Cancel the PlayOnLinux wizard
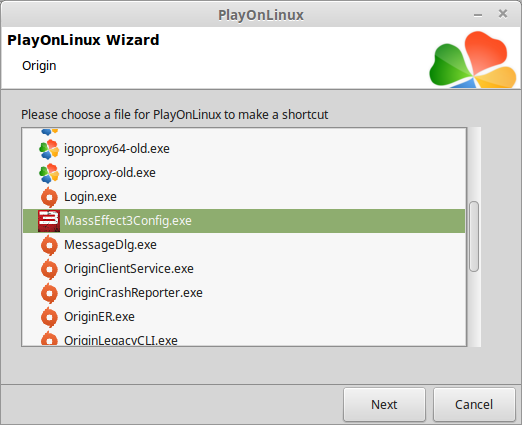522x425 pixels. coord(474,404)
